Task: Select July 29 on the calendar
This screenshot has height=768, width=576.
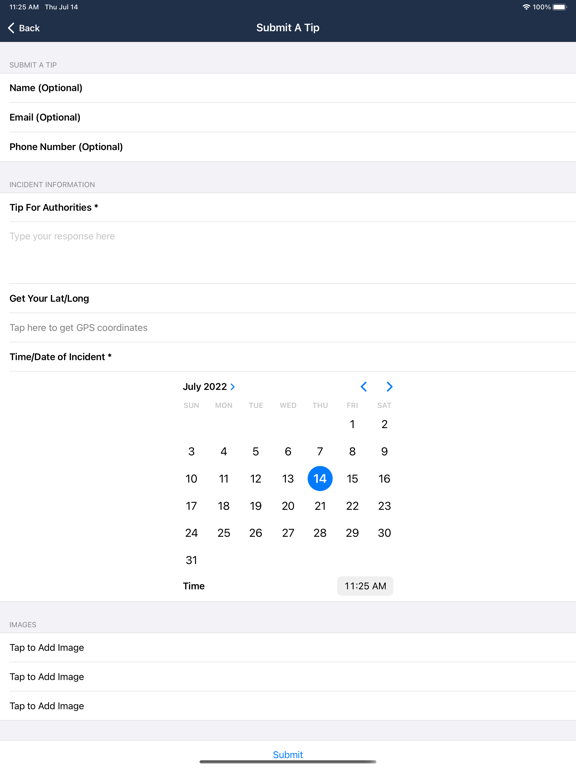Action: click(x=352, y=533)
